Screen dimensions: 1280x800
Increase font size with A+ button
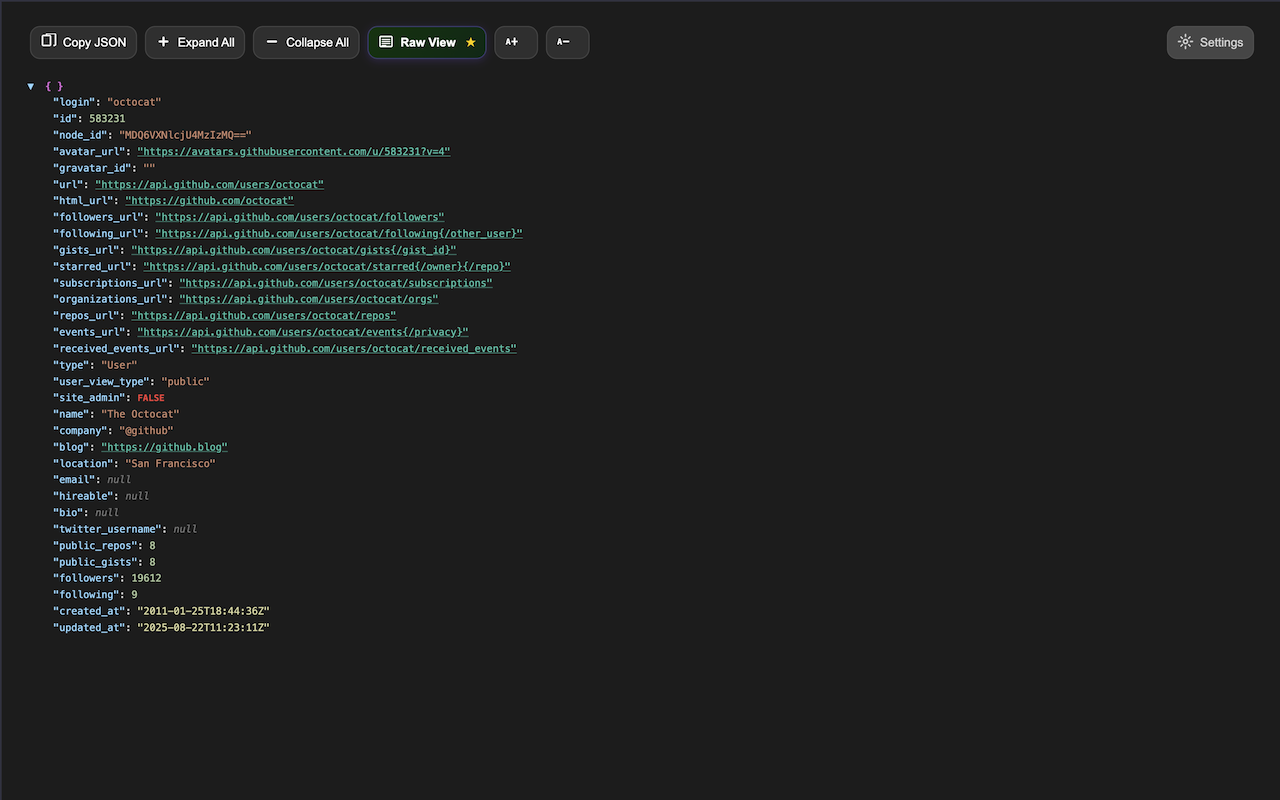click(x=516, y=42)
